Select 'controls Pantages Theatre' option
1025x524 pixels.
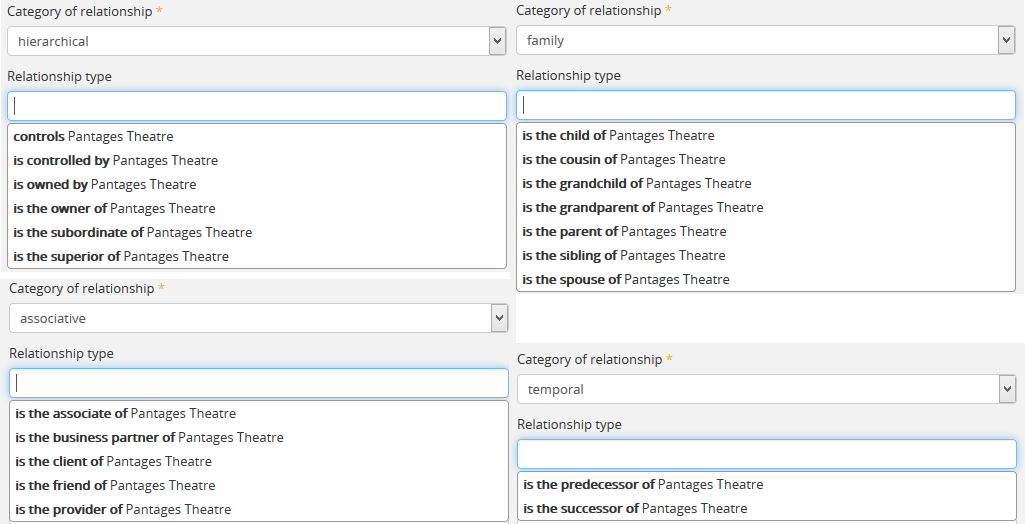(93, 137)
